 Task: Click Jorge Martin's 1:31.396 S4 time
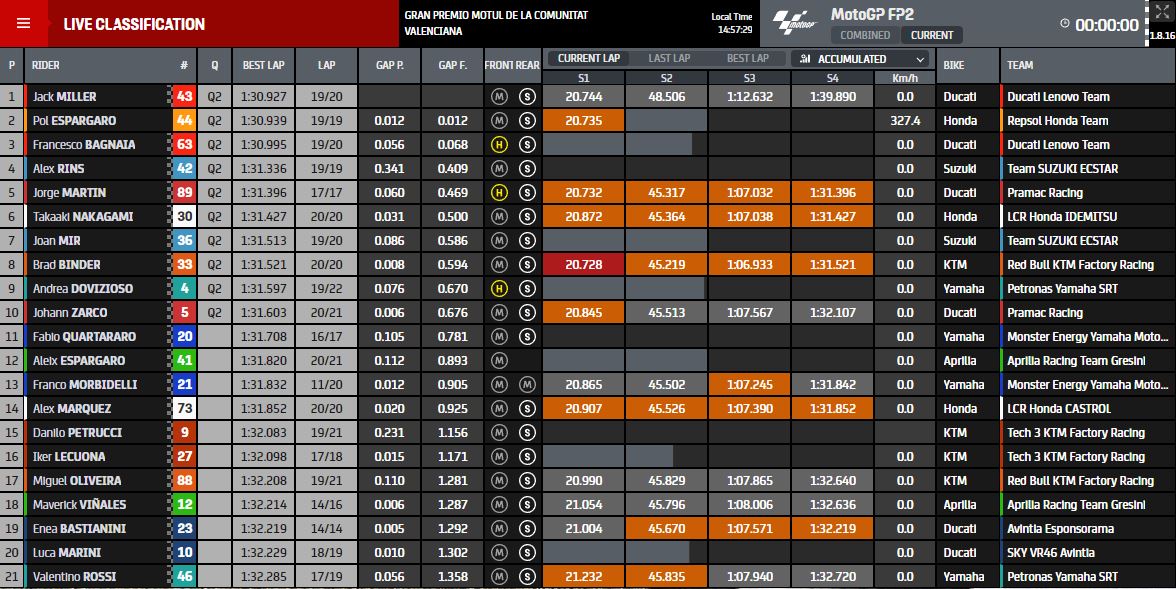(x=832, y=193)
